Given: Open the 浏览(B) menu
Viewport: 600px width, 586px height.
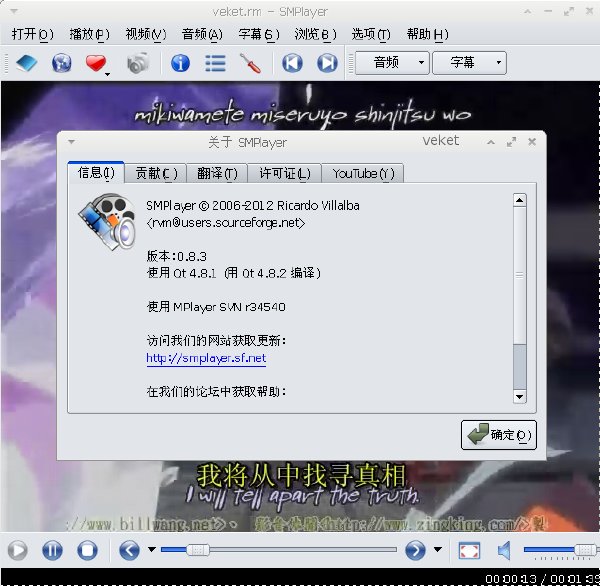Looking at the screenshot, I should click(315, 34).
